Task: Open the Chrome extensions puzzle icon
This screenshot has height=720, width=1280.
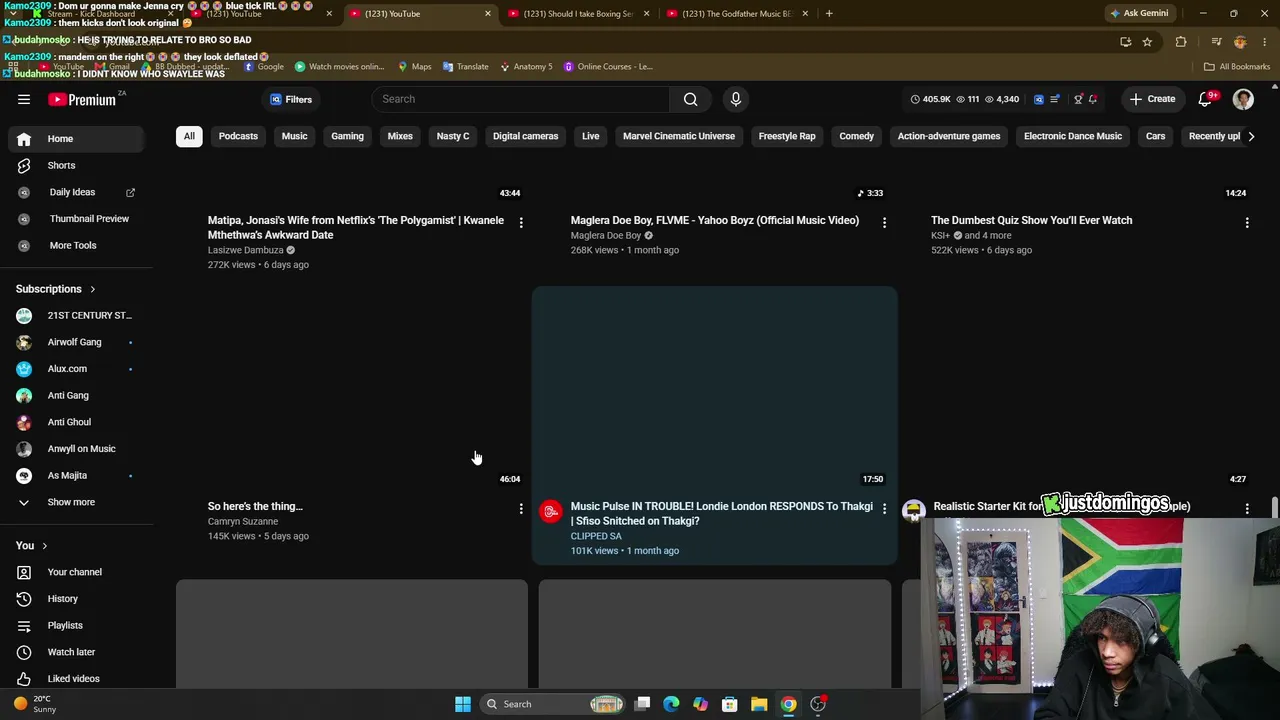Action: [x=1181, y=42]
